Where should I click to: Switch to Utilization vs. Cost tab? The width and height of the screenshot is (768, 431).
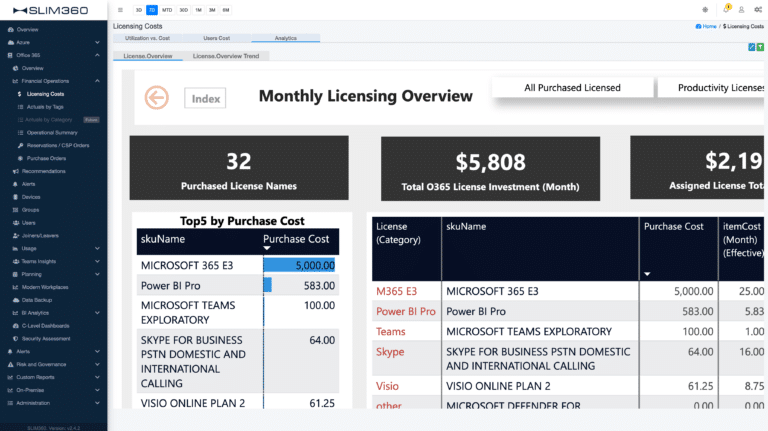click(x=147, y=38)
